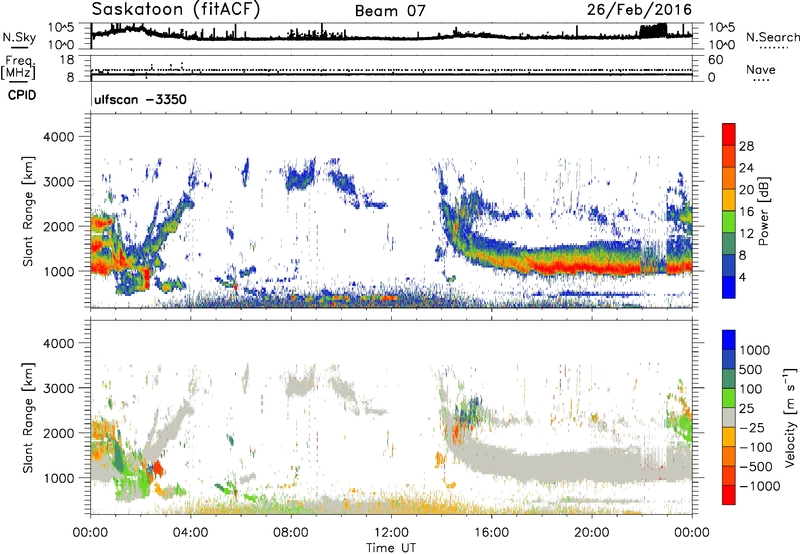Screen dimensions: 800x554
Task: Click "2000" on the velocity panel axis
Action: click(x=58, y=433)
